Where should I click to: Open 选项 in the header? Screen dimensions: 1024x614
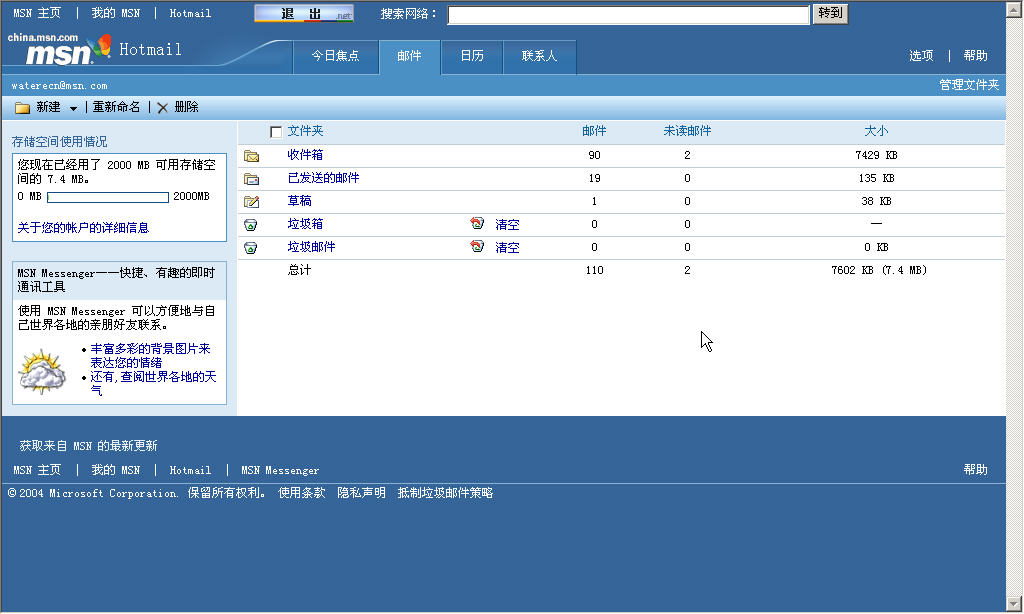click(x=921, y=56)
